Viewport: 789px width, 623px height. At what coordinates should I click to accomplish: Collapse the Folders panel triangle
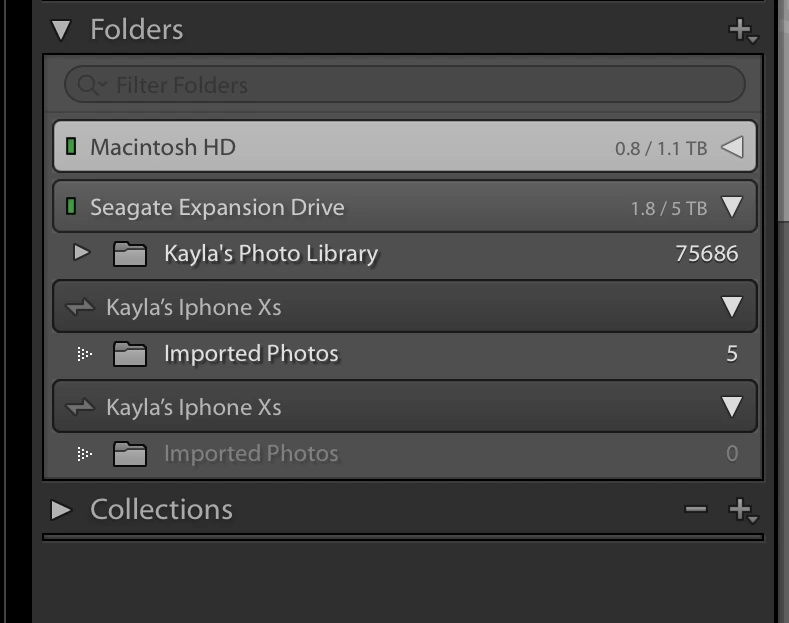click(61, 30)
